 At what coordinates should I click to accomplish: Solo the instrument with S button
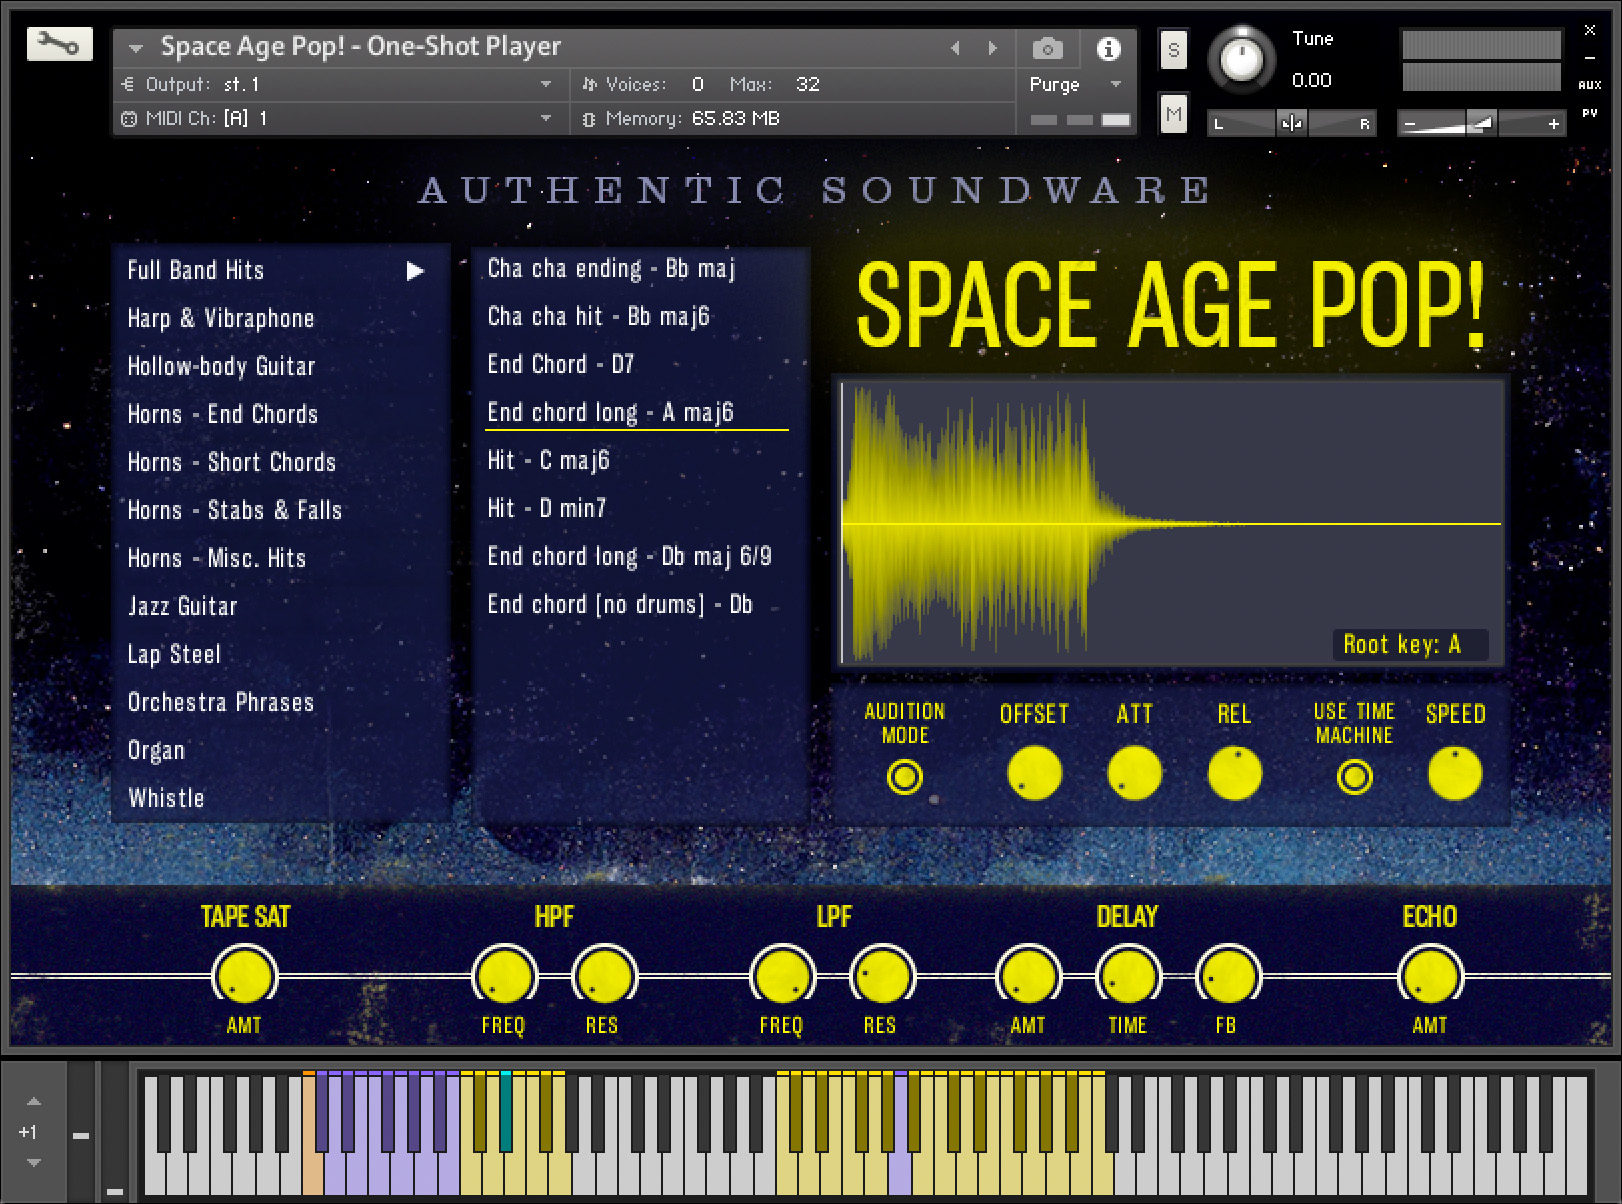(x=1173, y=50)
